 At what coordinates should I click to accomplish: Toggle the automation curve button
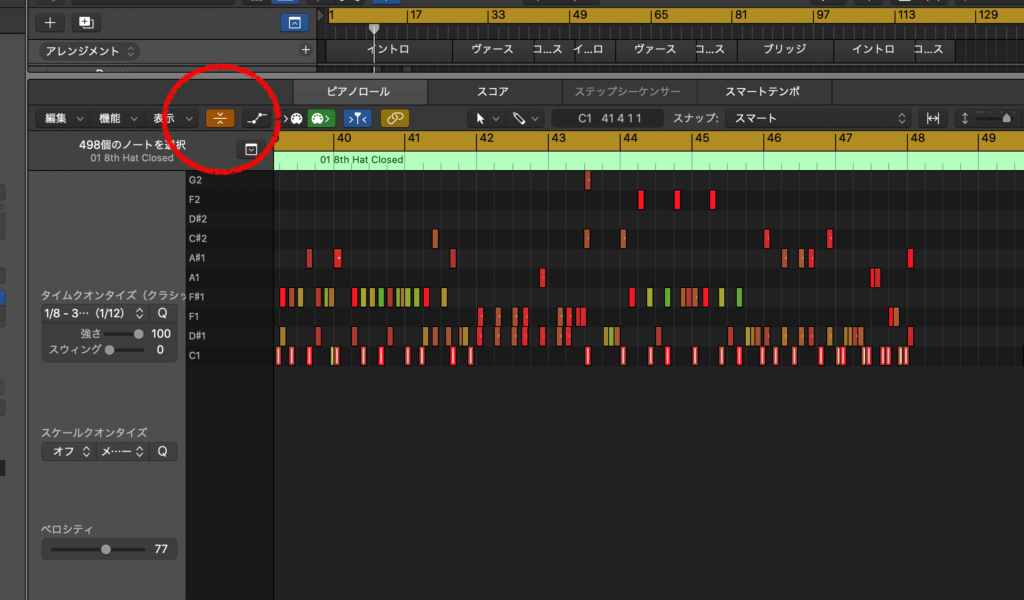(257, 118)
